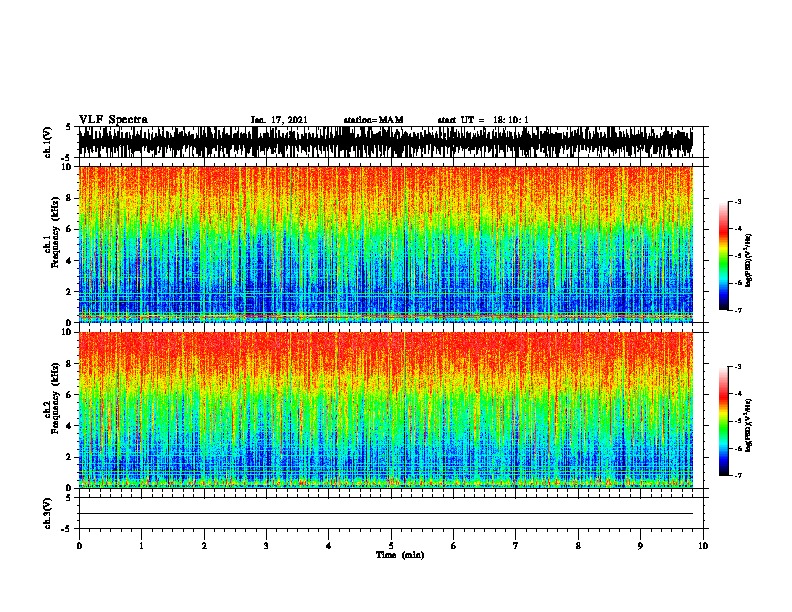Click the "start UT = 18:10: 1" text
The width and height of the screenshot is (792, 612).
[483, 120]
